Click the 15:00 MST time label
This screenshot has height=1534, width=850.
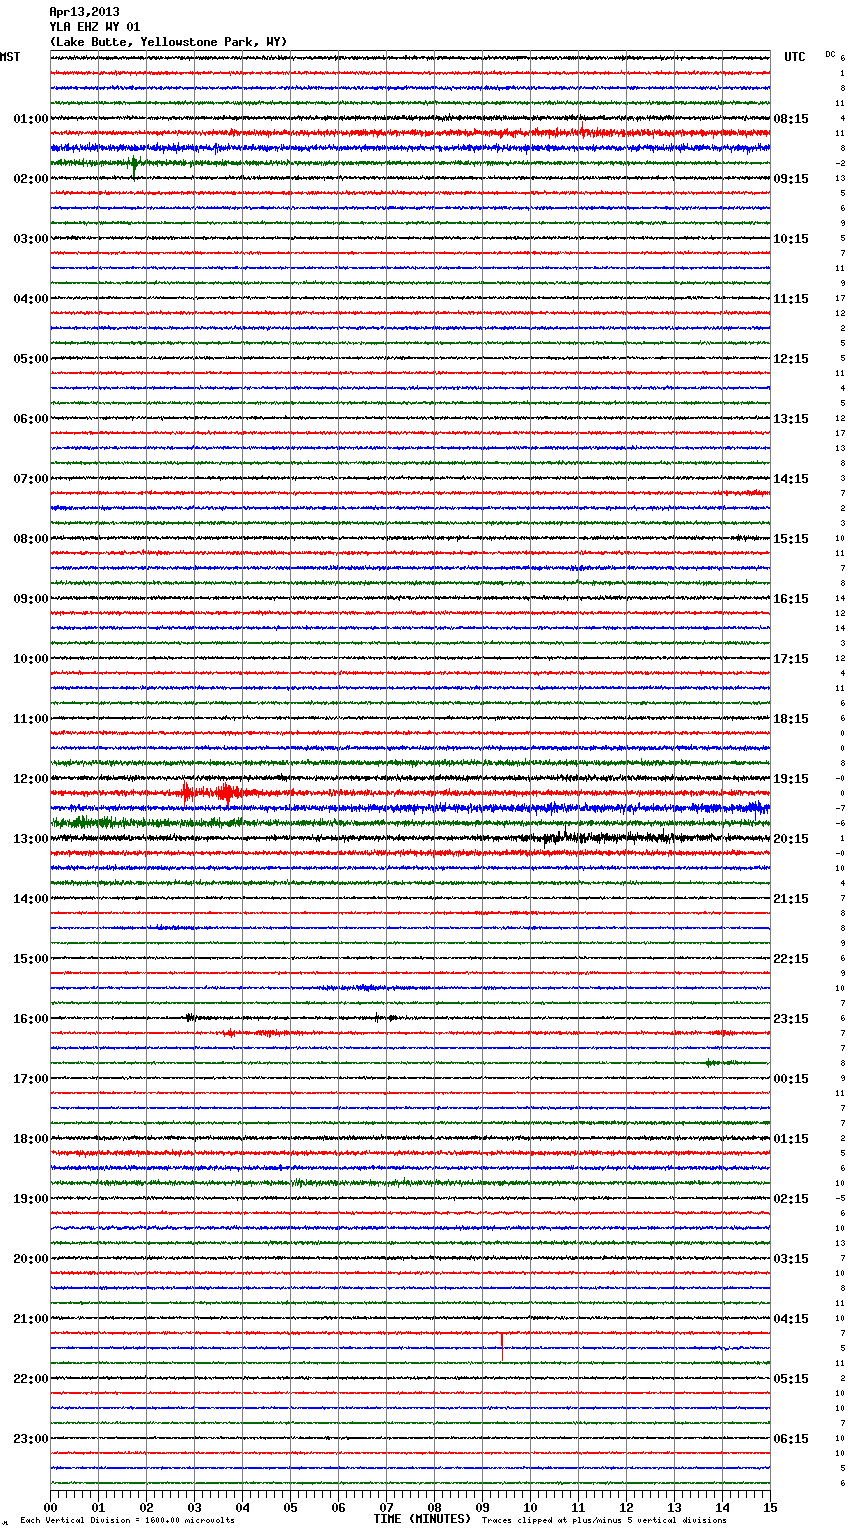pos(30,959)
